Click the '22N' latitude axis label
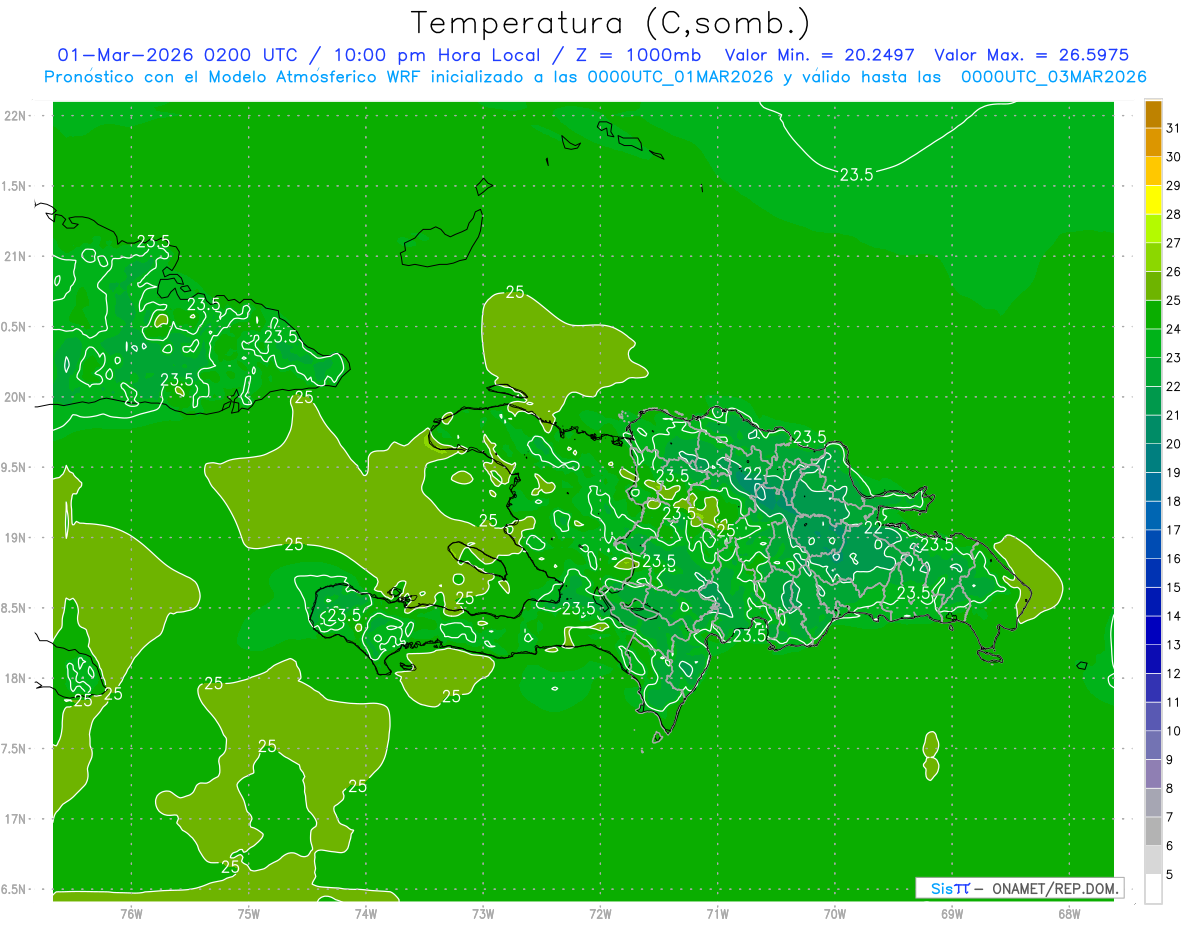The height and width of the screenshot is (927, 1200). click(x=15, y=116)
